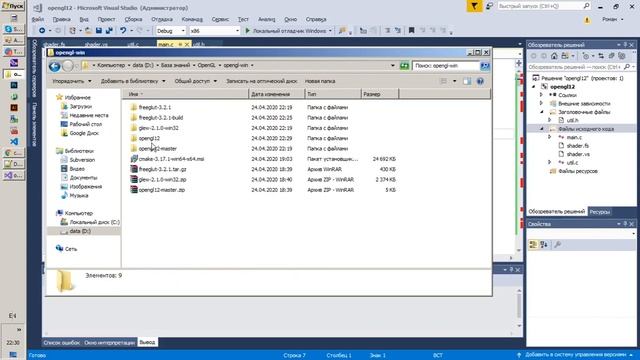Select the util.h file in Solution Explorer
640x360 pixels.
[x=572, y=120]
